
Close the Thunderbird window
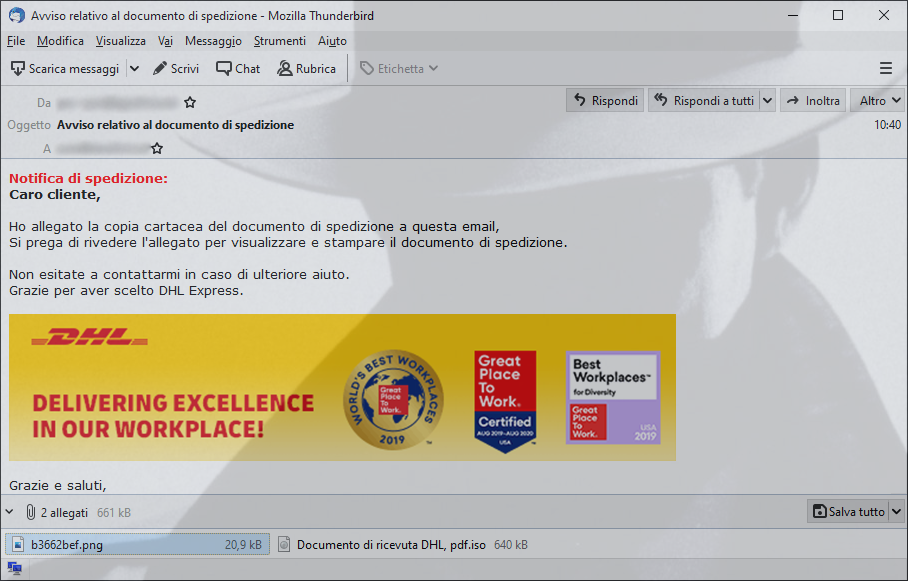point(884,15)
